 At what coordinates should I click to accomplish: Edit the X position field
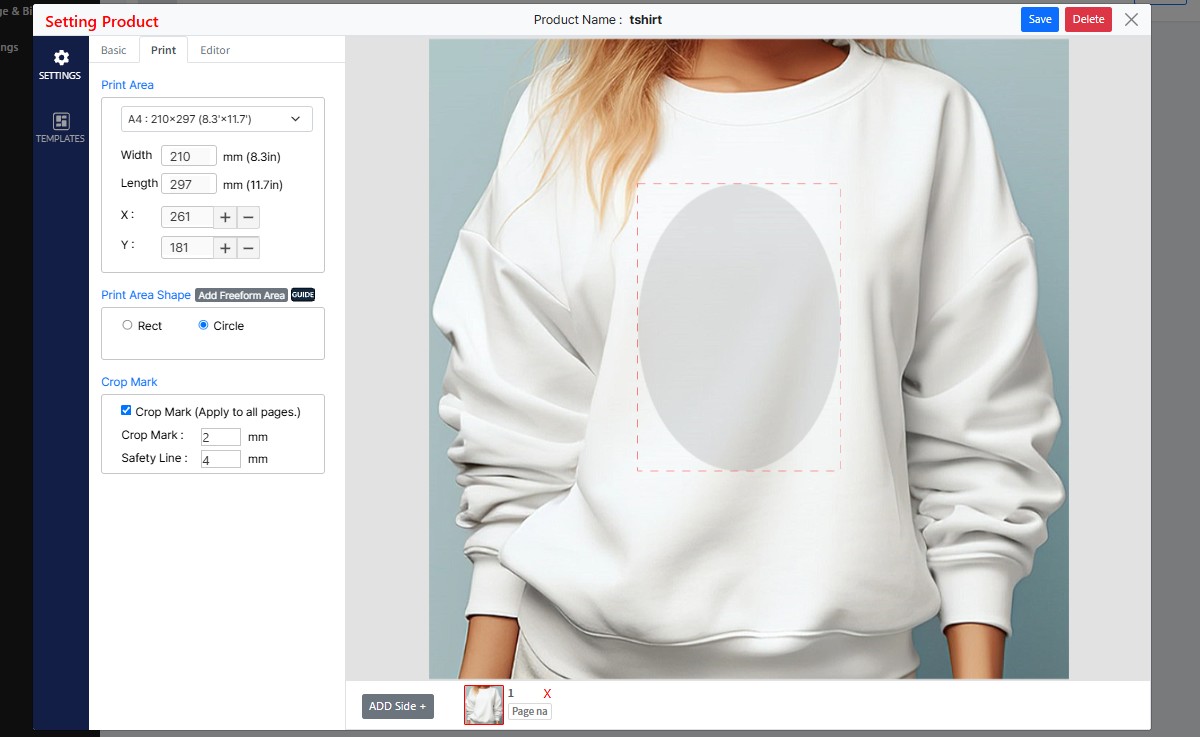coord(187,217)
